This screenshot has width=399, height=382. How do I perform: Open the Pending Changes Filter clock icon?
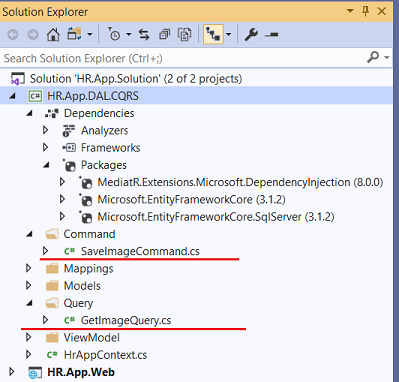point(114,34)
